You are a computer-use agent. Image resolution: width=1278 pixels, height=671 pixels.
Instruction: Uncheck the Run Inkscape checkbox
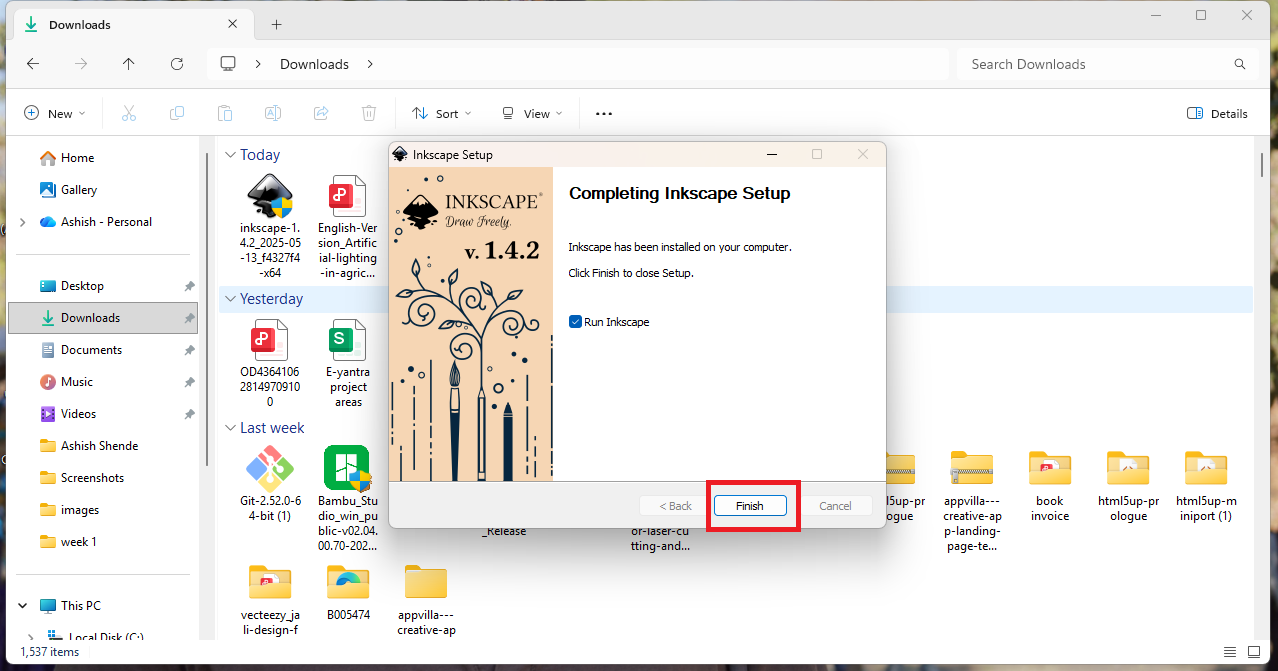575,322
